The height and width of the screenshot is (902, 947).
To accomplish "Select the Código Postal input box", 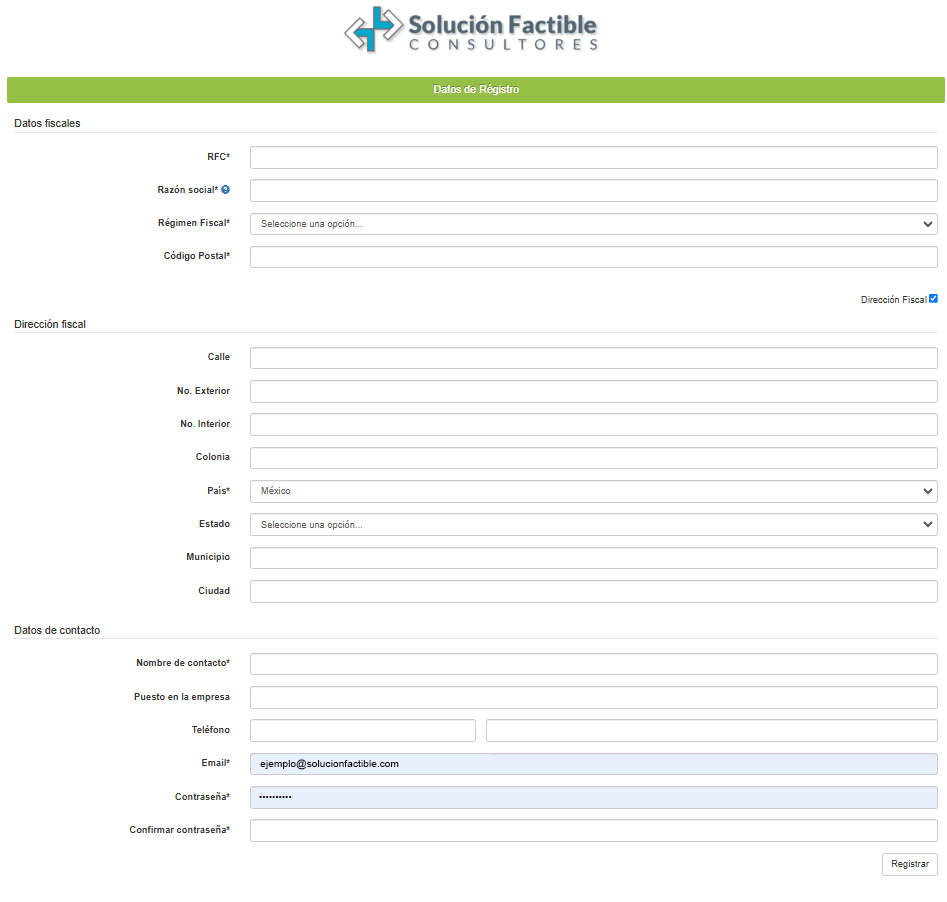I will (x=593, y=257).
